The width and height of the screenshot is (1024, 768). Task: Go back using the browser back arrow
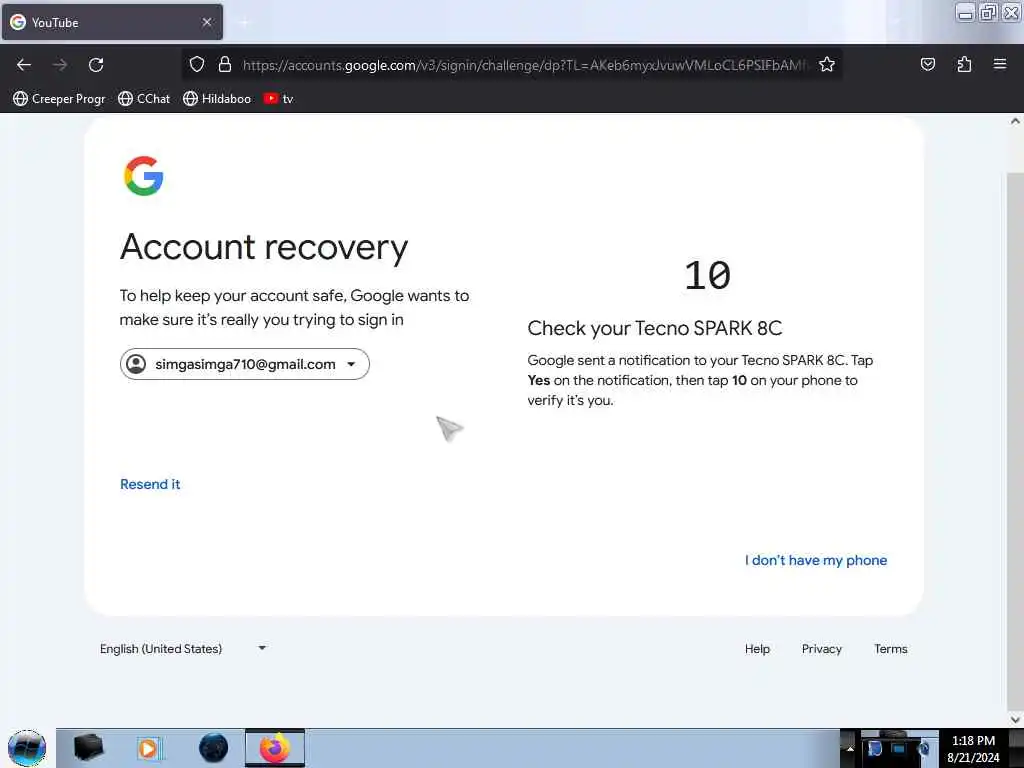point(24,65)
